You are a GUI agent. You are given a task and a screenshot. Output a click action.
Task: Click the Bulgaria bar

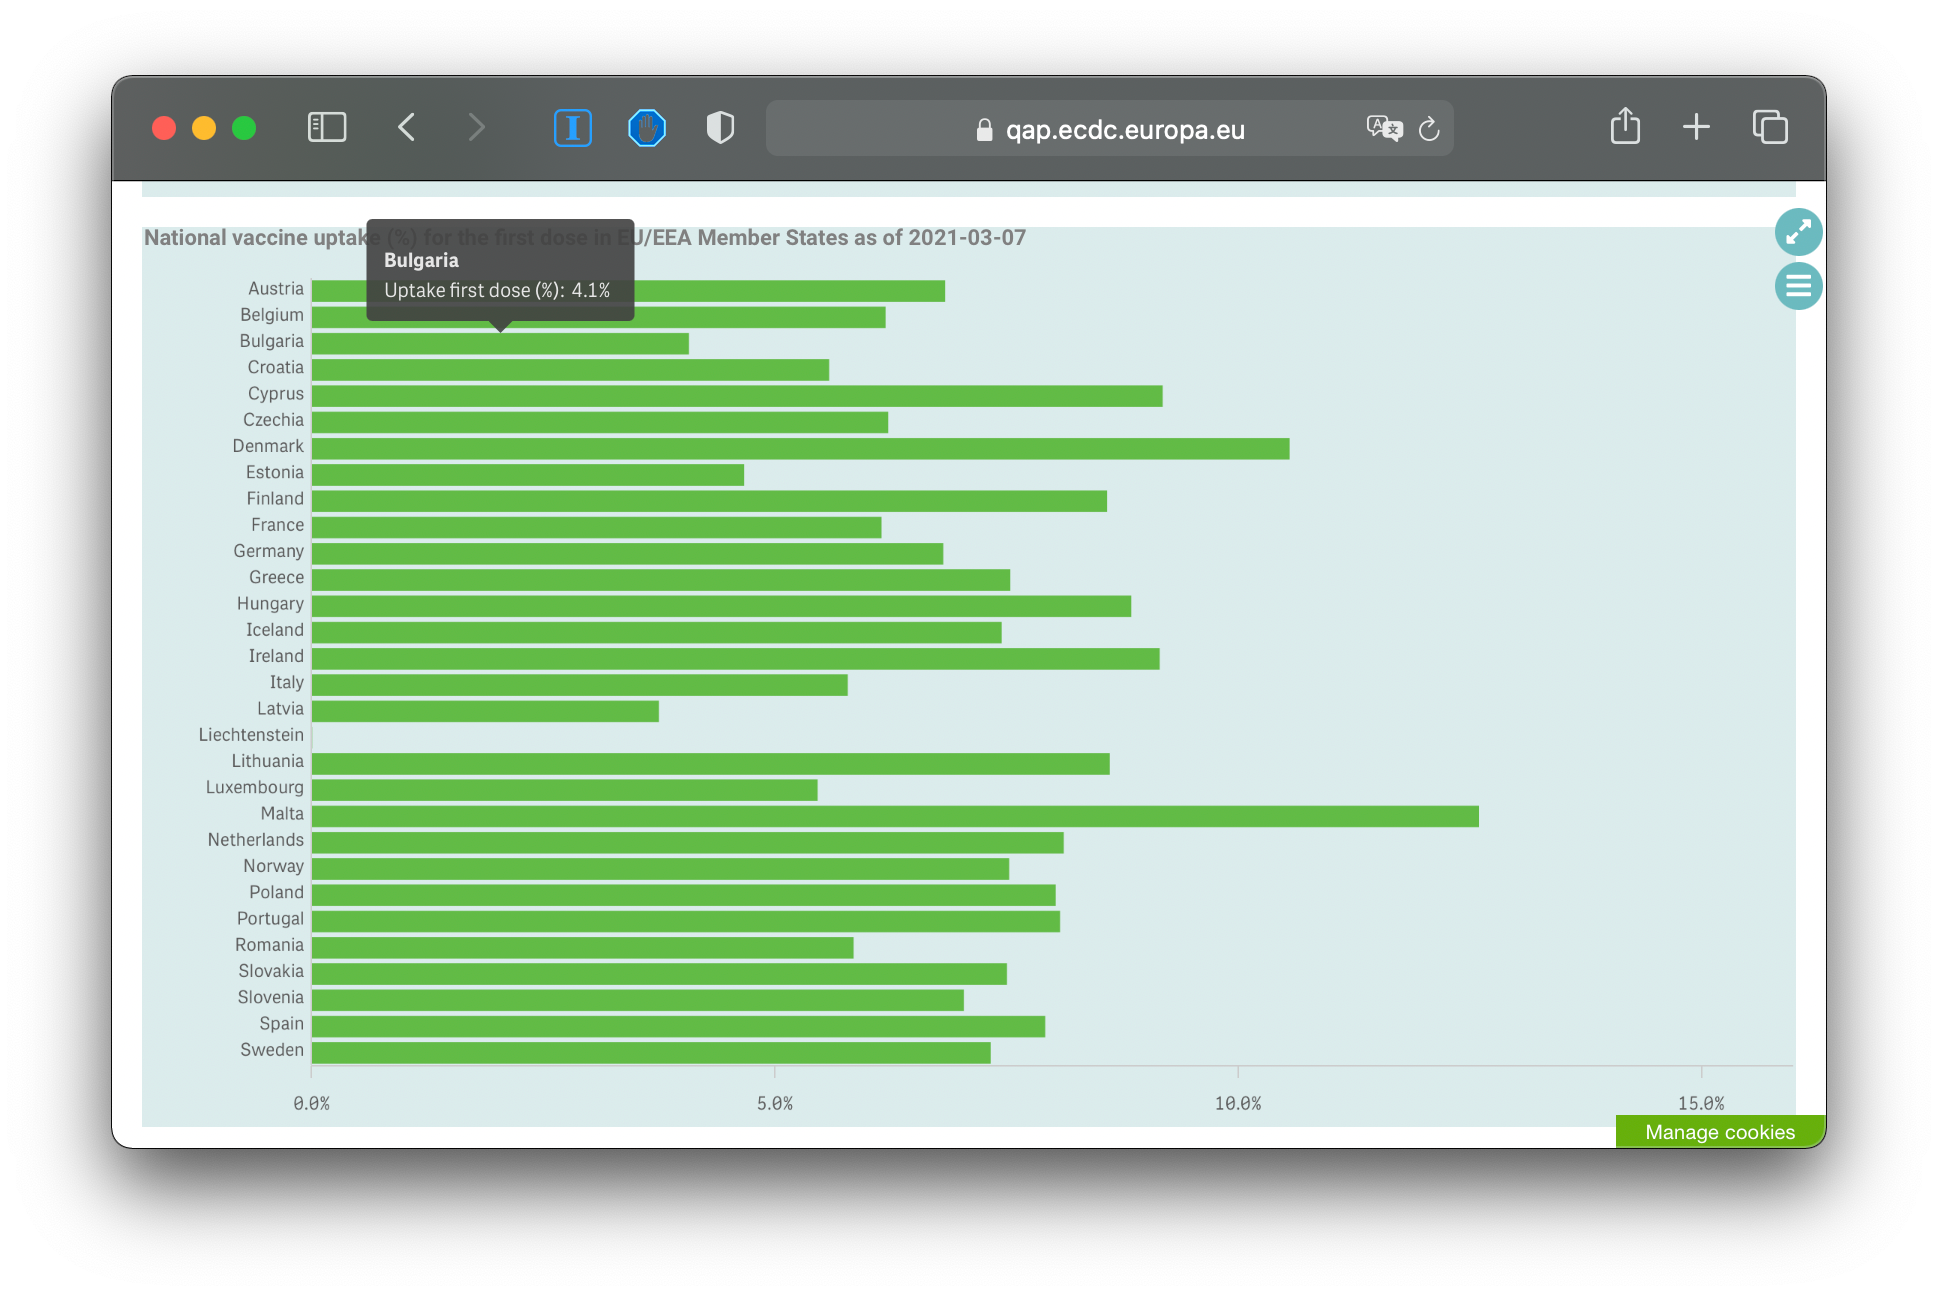click(500, 344)
